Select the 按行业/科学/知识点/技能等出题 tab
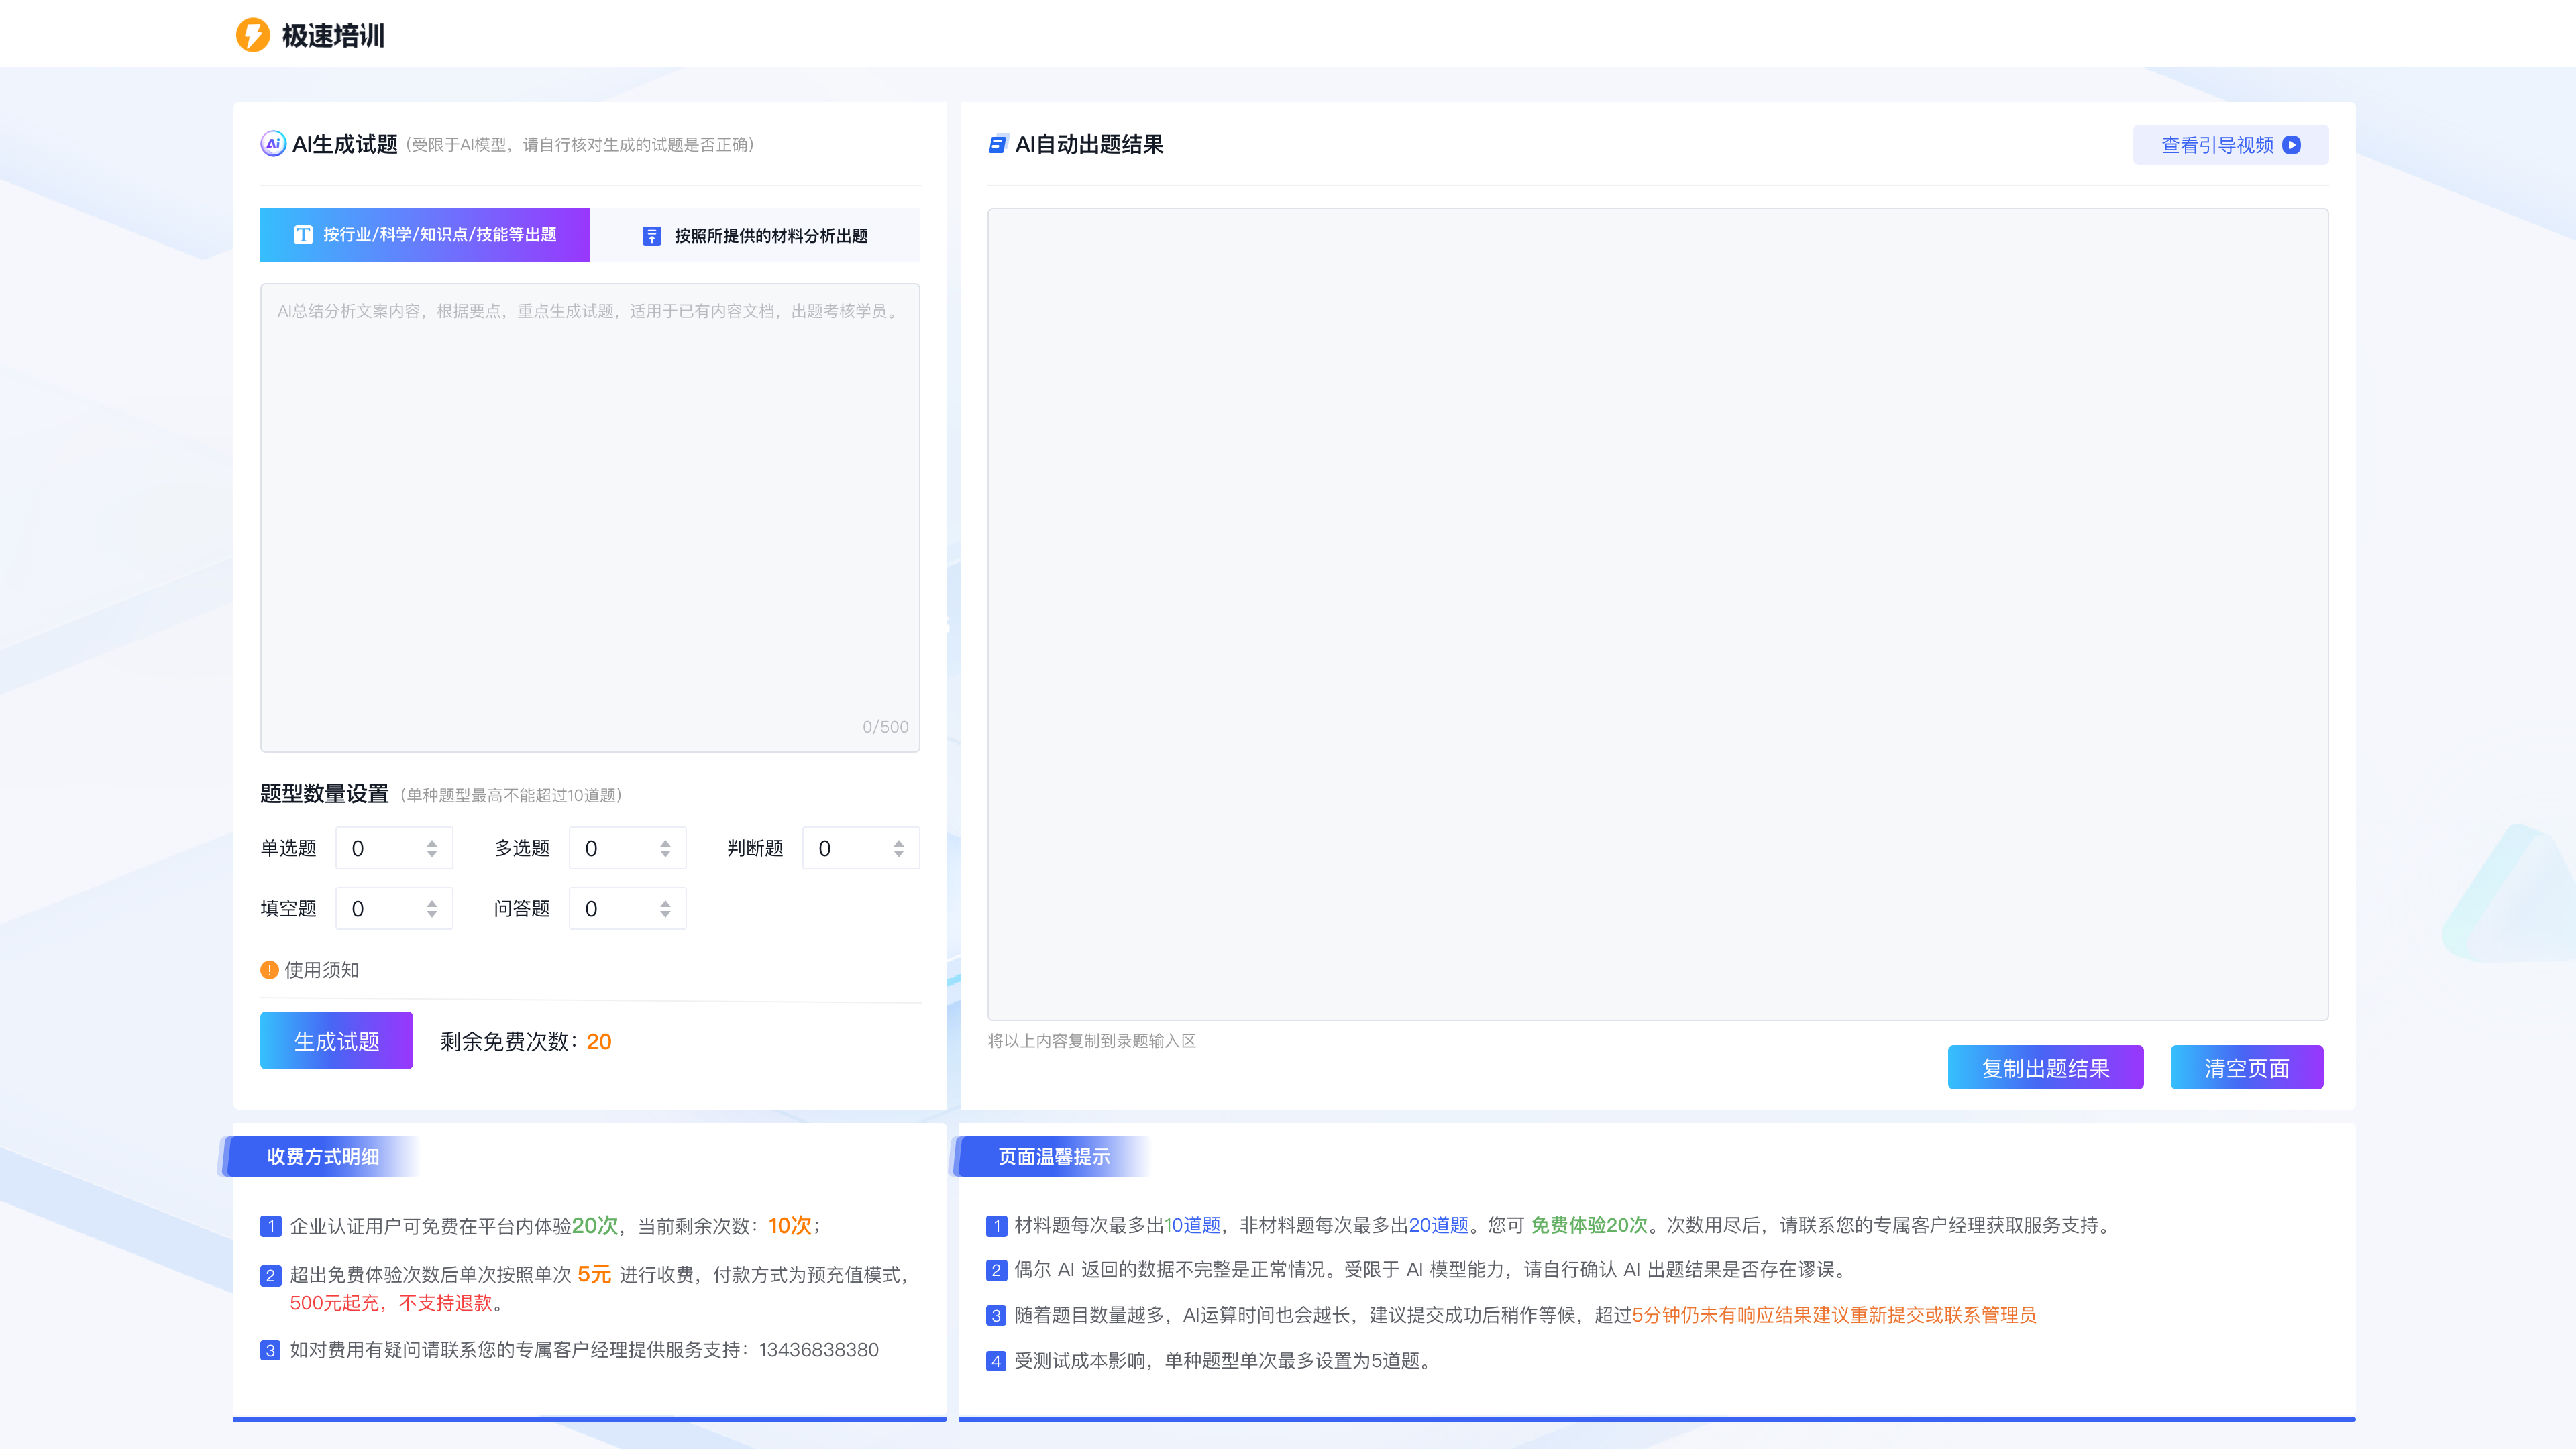Image resolution: width=2576 pixels, height=1449 pixels. 425,235
